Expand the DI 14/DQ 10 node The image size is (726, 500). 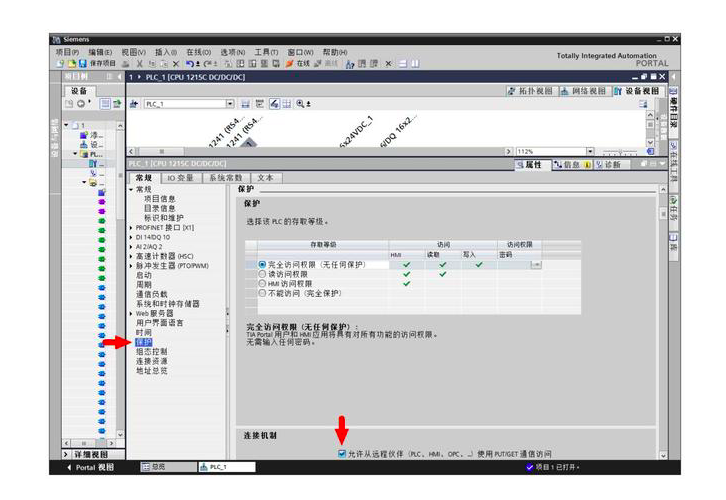click(x=131, y=237)
